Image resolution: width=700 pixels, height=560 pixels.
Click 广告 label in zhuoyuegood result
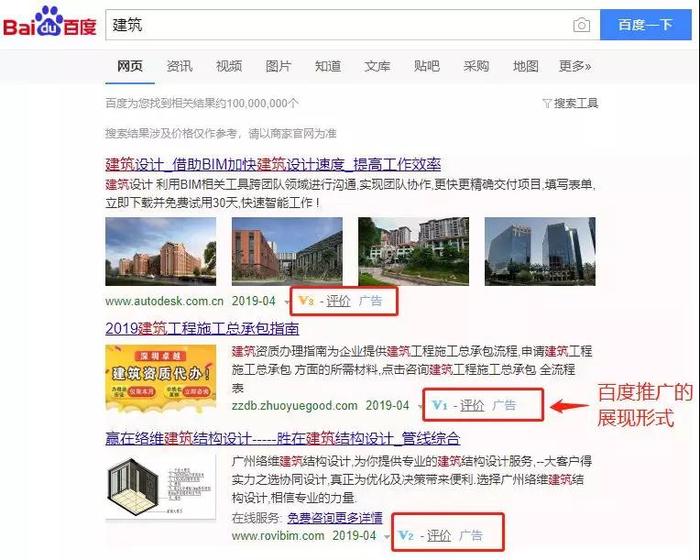504,405
